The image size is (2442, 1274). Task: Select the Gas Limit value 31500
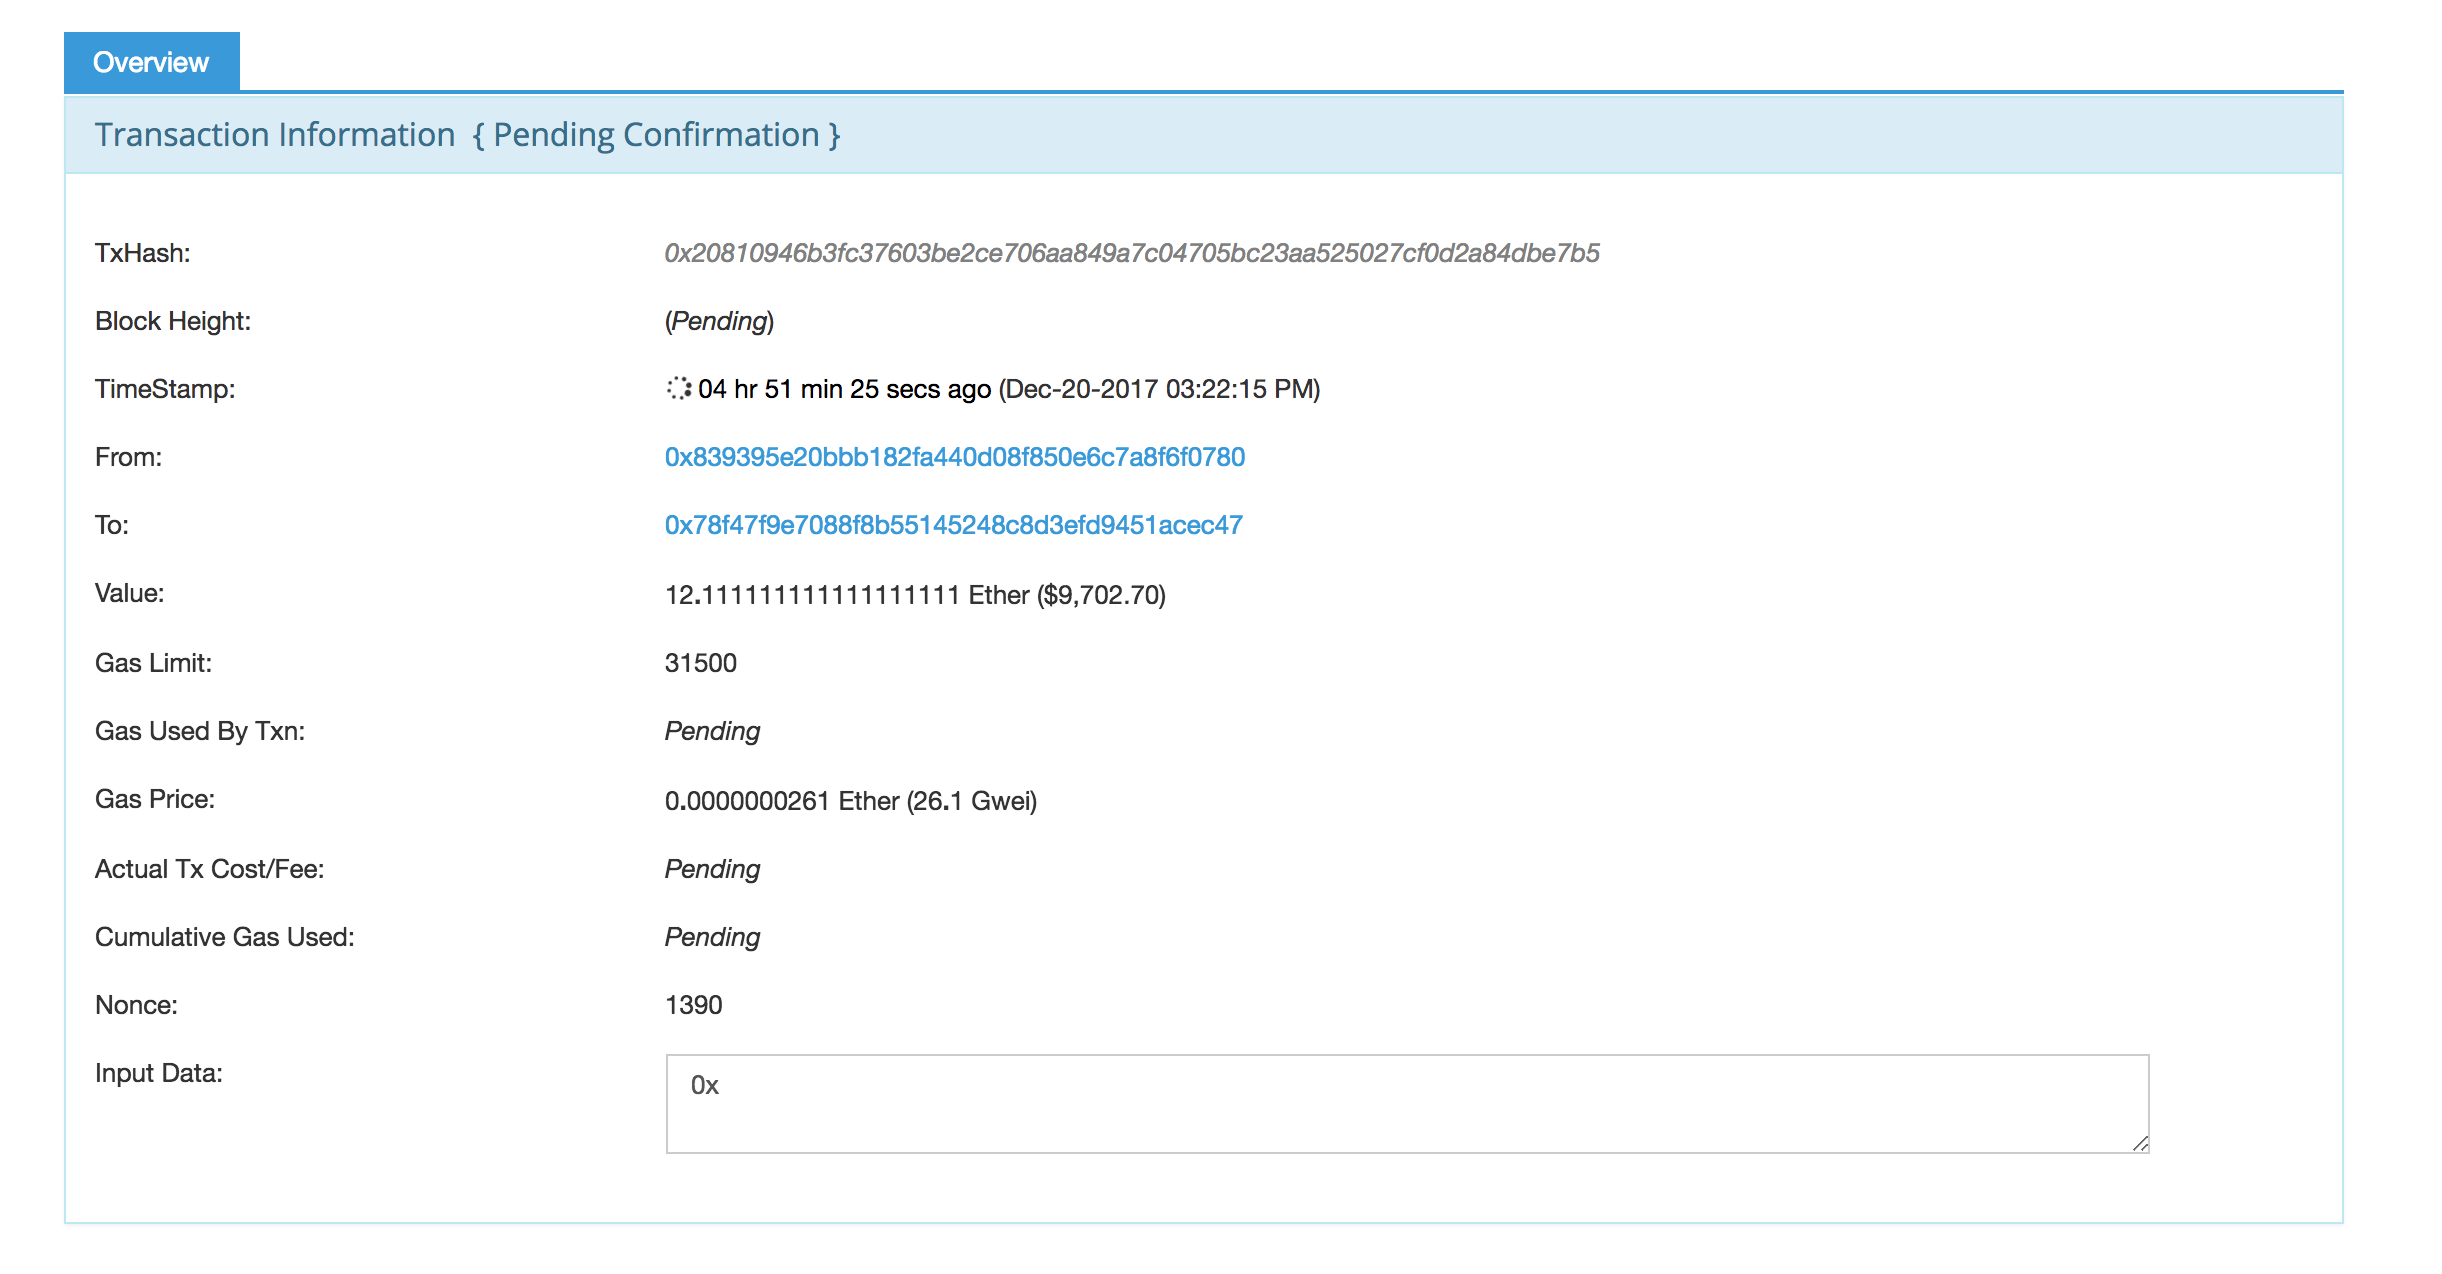tap(700, 662)
